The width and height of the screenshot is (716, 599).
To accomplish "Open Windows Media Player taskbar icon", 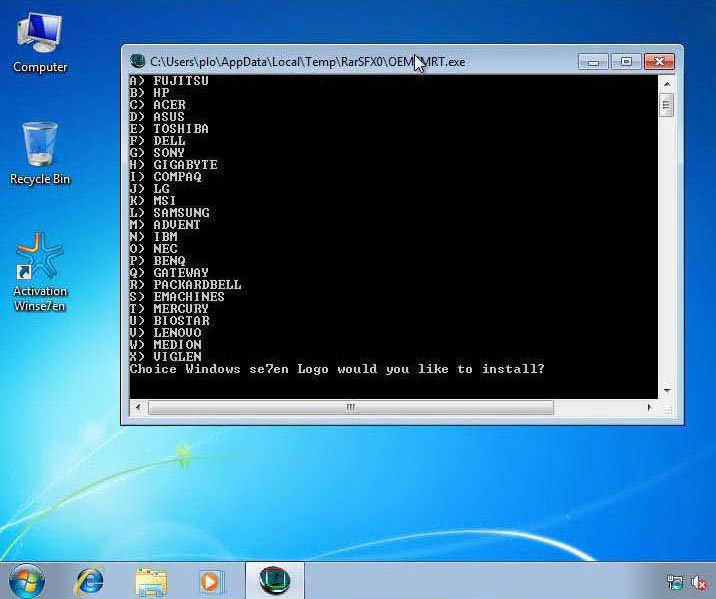I will [212, 582].
